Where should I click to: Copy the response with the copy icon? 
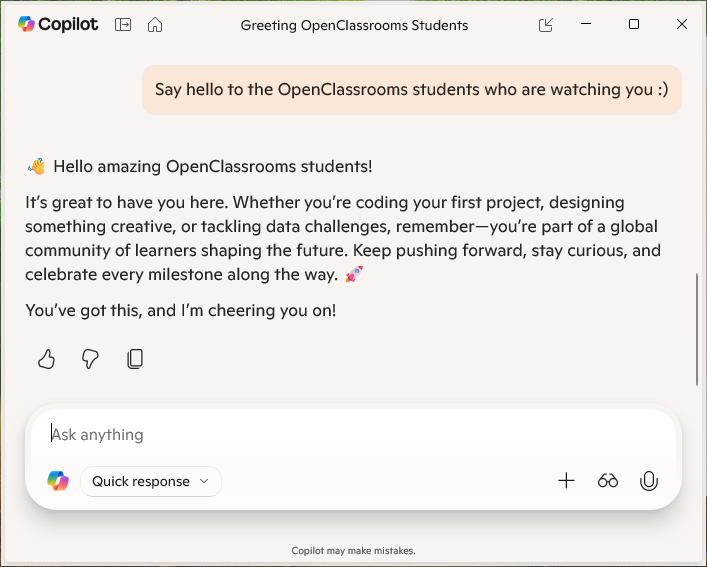tap(135, 359)
